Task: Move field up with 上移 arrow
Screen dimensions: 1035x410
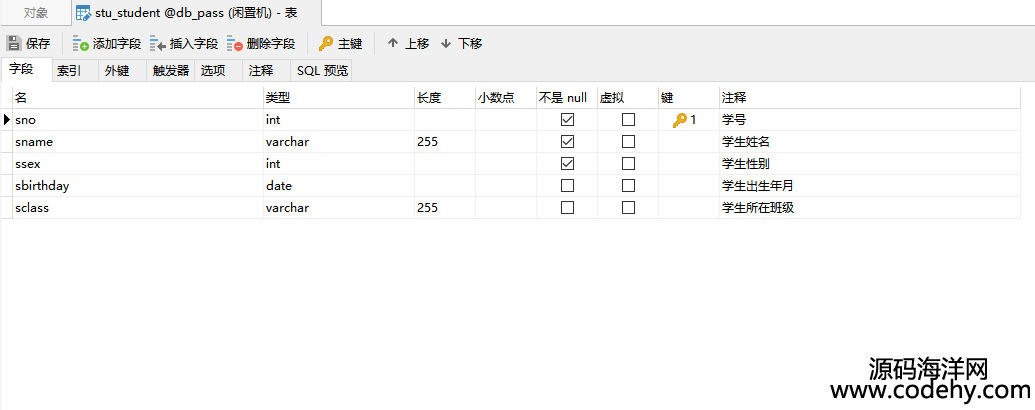Action: point(393,44)
